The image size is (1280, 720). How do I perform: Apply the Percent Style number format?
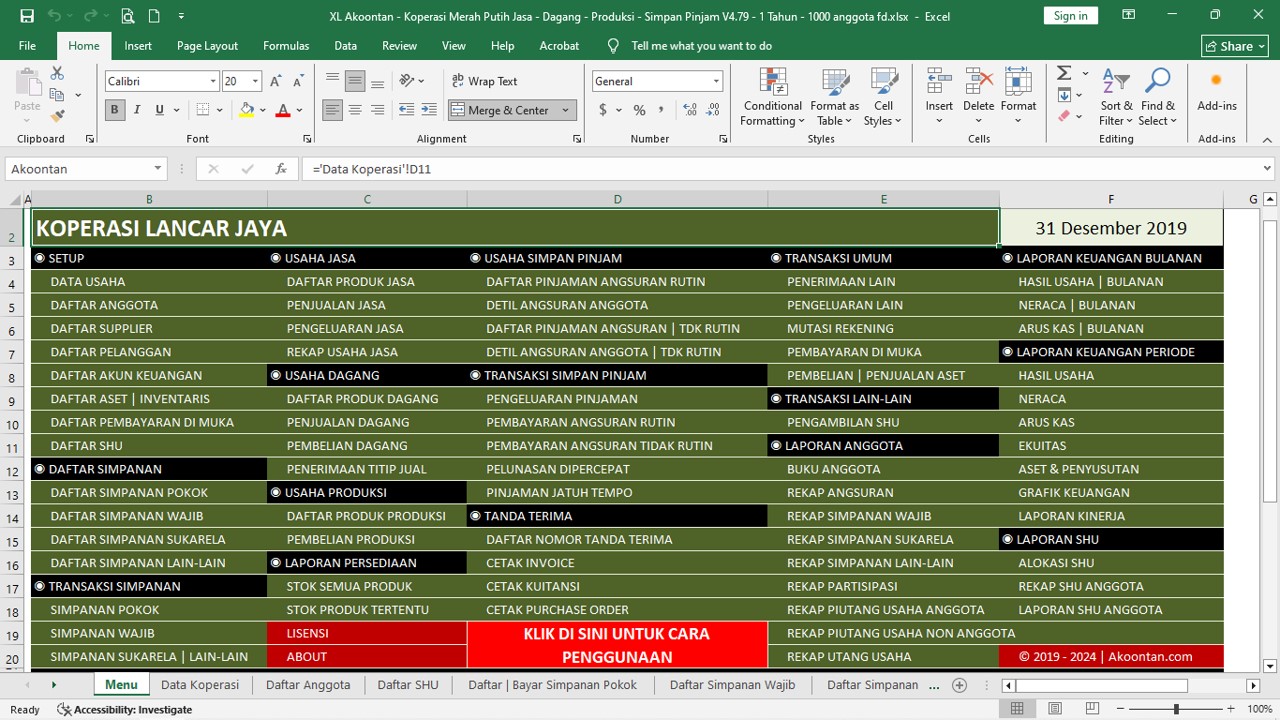639,110
